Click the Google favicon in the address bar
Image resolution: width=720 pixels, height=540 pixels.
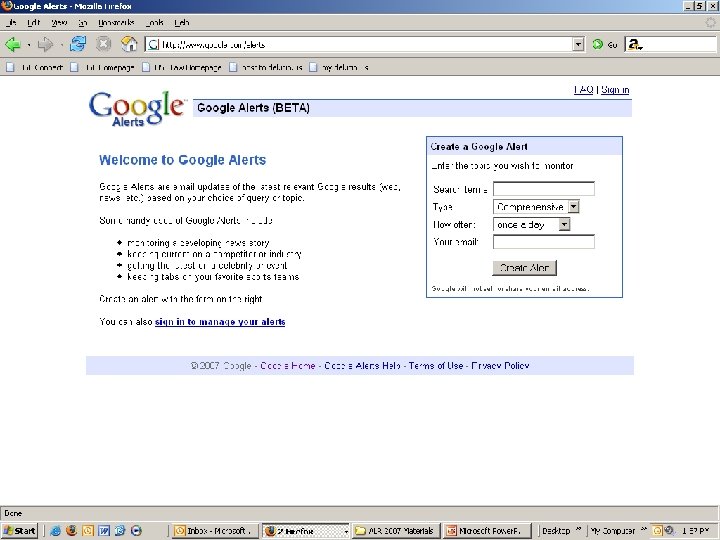153,45
